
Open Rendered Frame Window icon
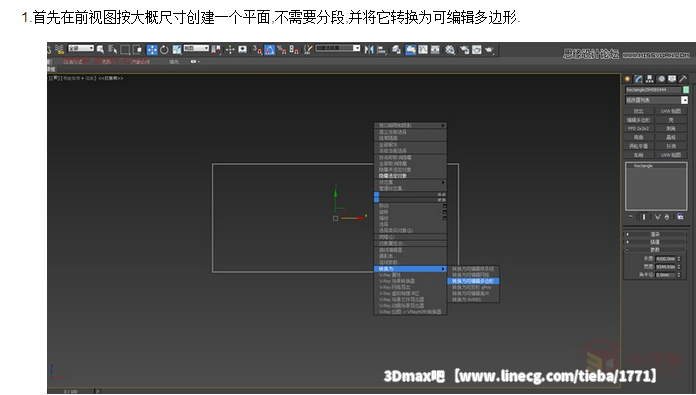tap(477, 50)
